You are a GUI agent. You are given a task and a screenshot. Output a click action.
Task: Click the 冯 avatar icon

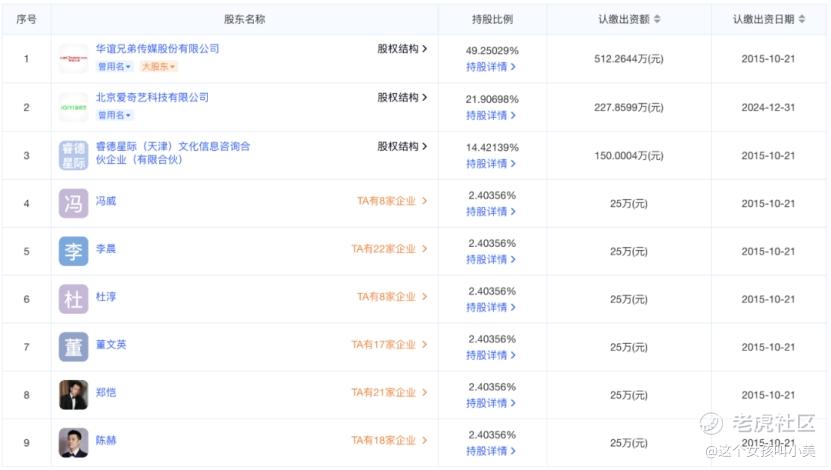73,203
